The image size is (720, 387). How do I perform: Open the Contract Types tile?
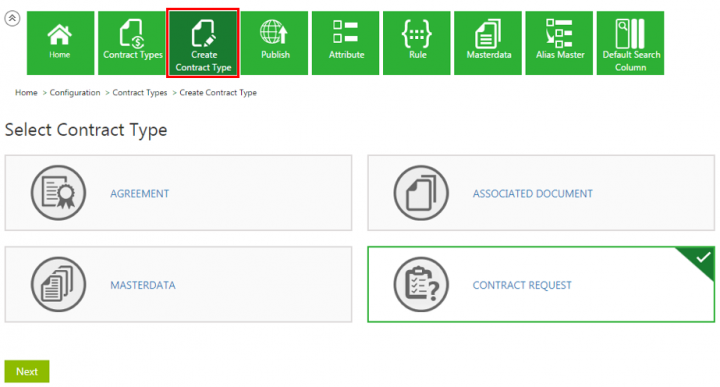click(x=132, y=43)
